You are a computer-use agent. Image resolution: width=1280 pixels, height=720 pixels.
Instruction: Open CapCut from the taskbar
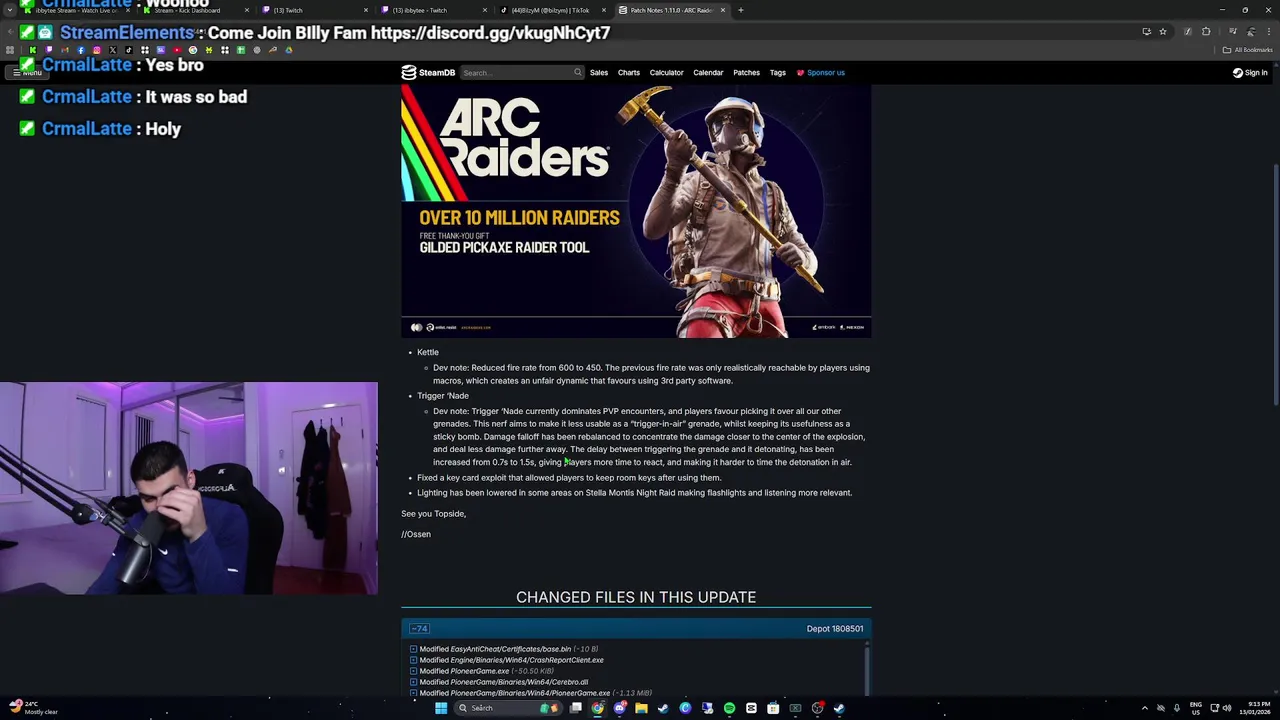751,708
